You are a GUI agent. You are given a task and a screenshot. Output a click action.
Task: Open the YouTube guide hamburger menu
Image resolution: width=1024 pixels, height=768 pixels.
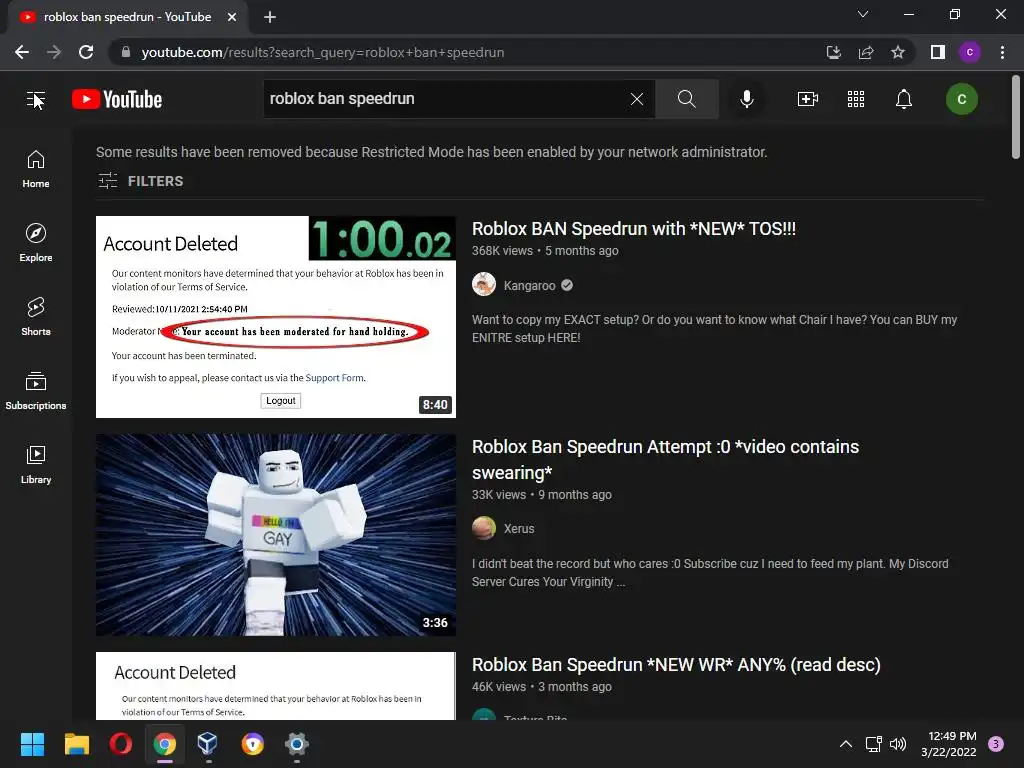[x=35, y=99]
